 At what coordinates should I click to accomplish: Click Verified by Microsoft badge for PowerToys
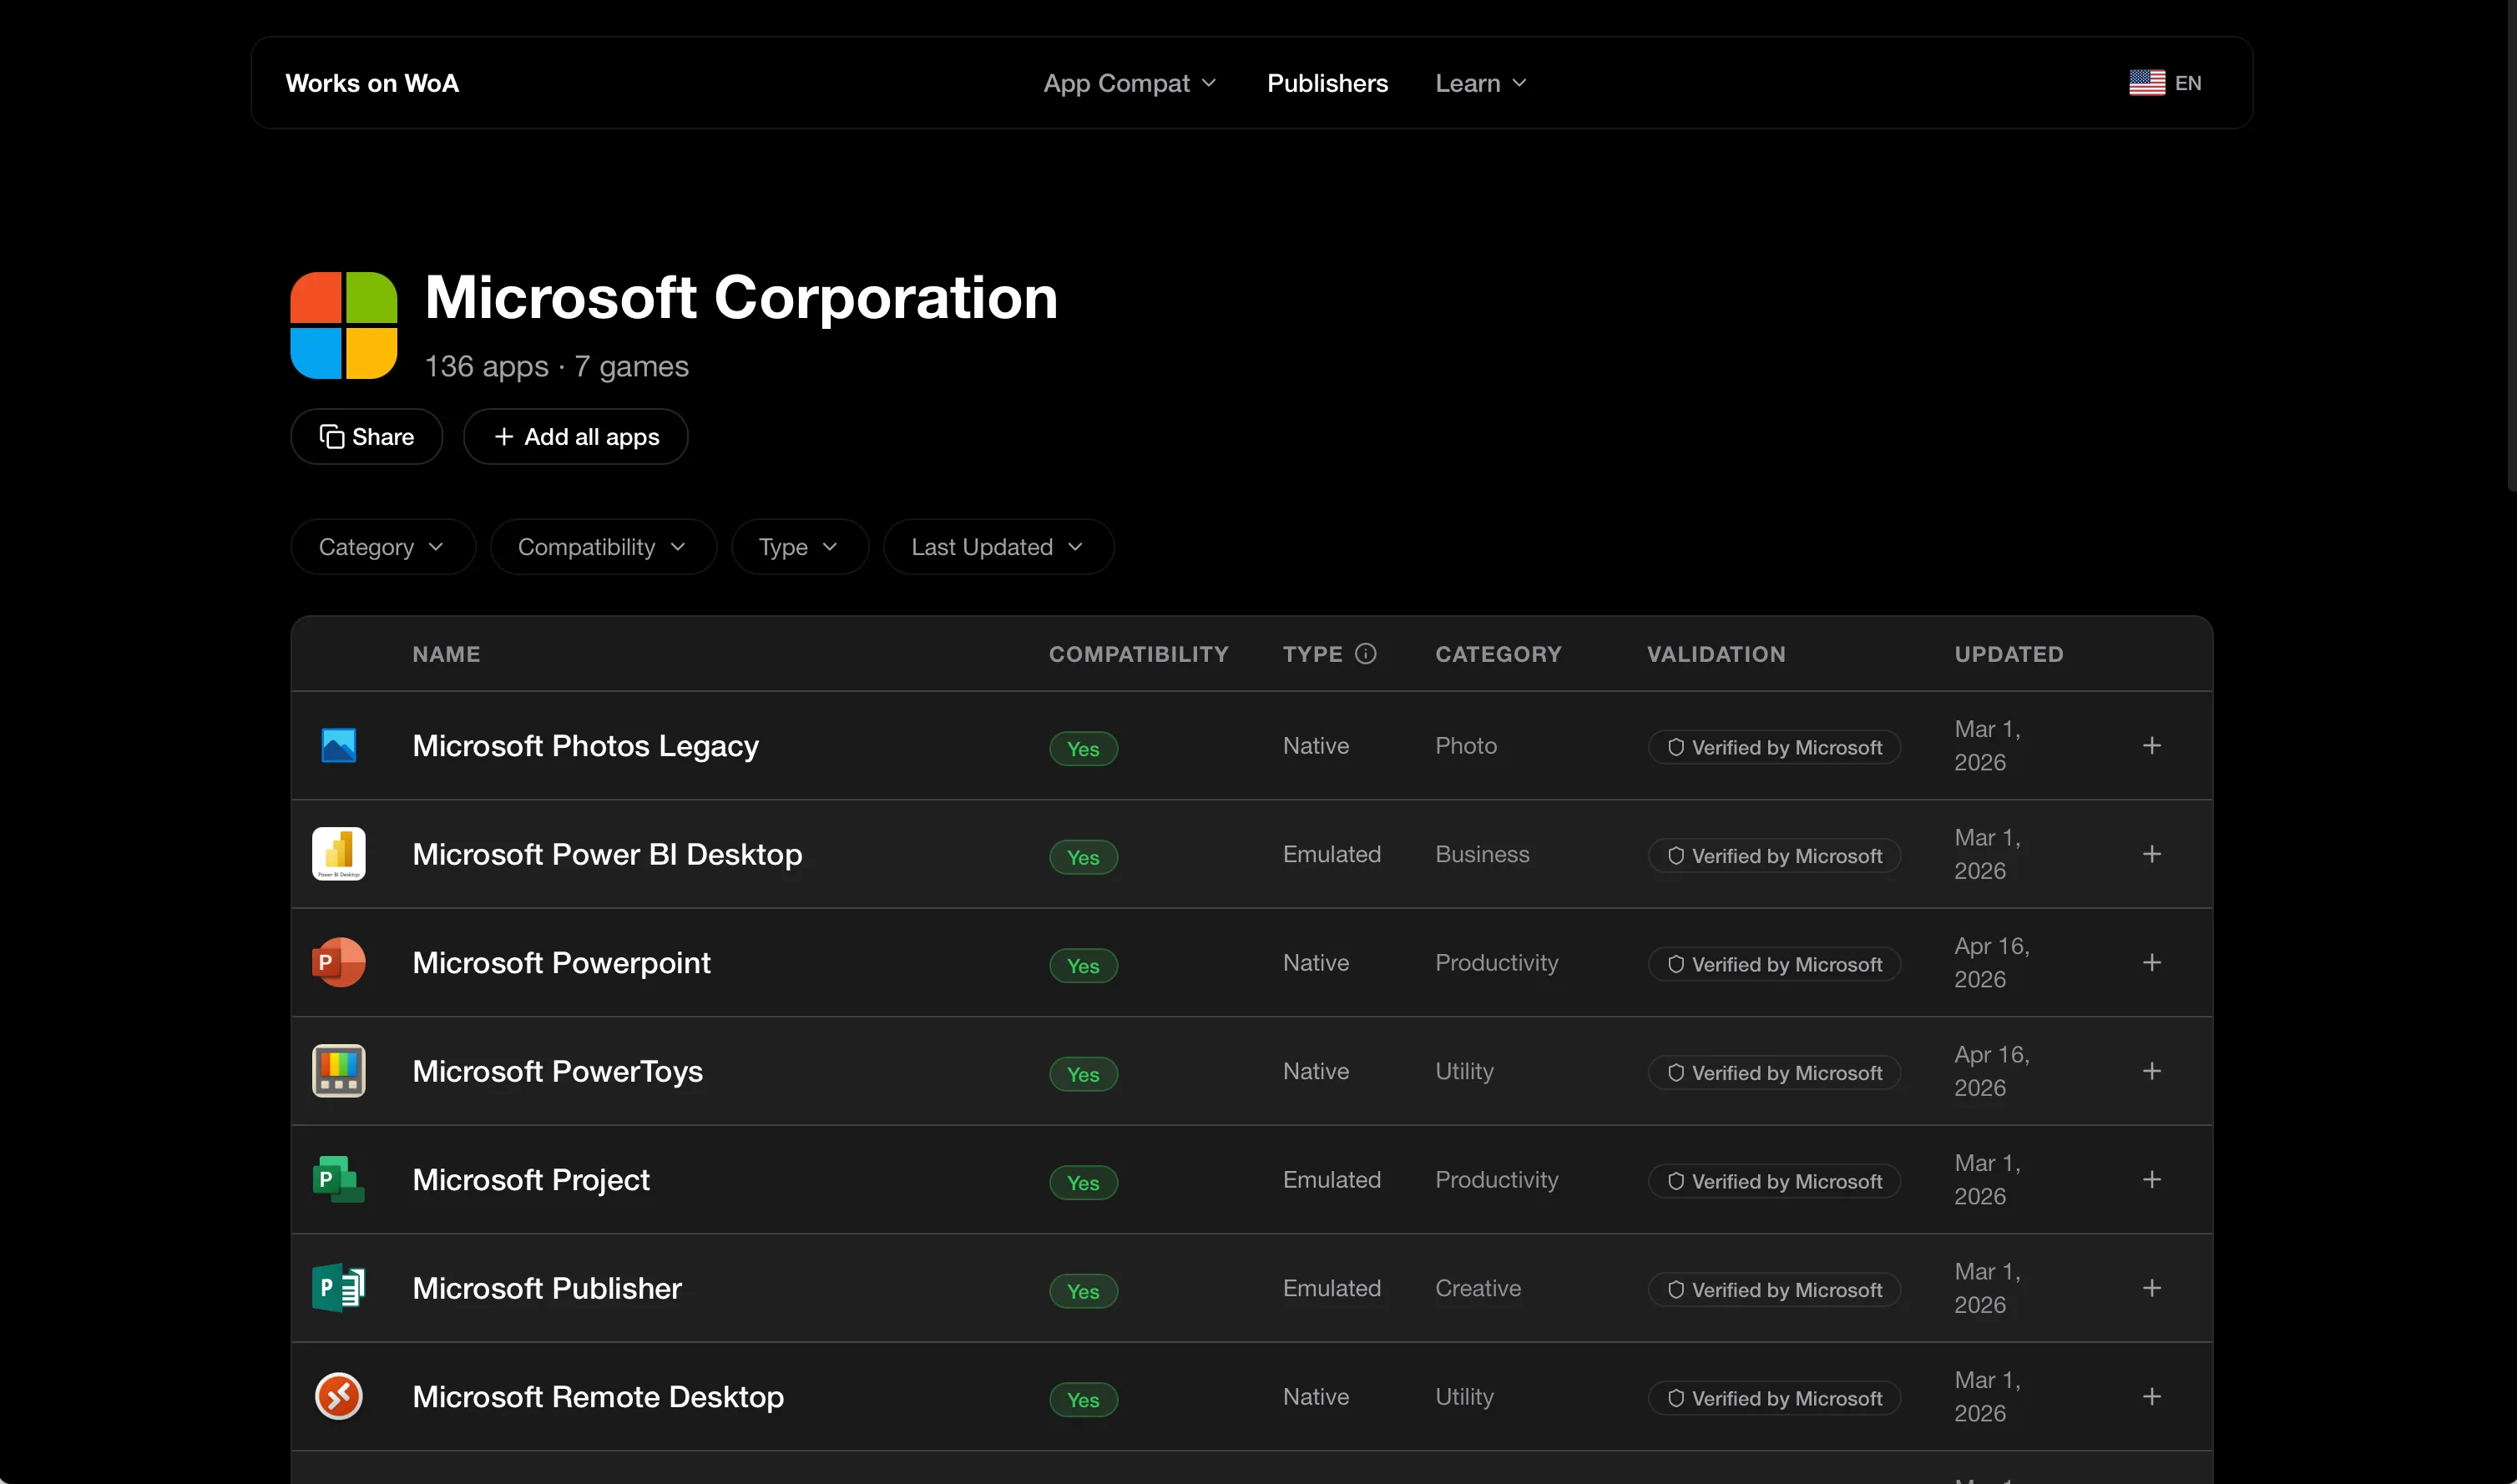(x=1775, y=1073)
